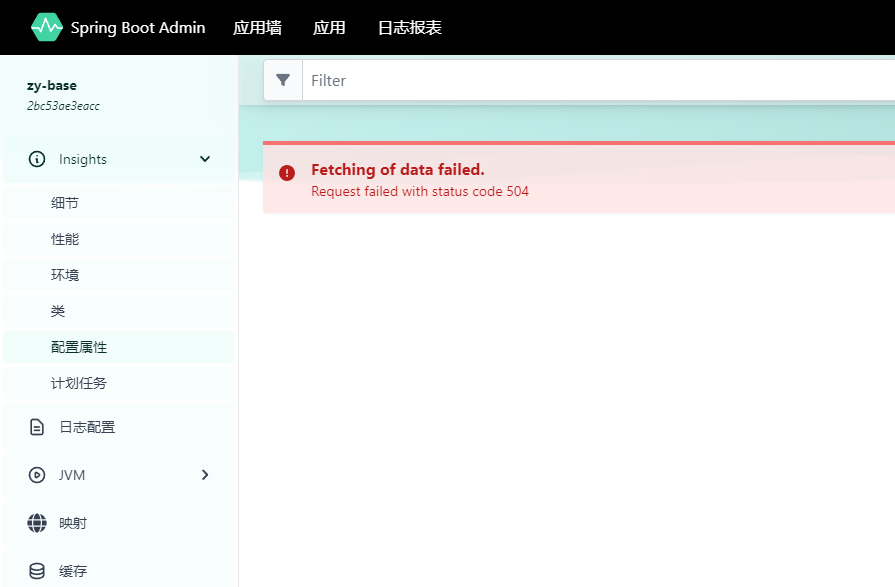Viewport: 895px width, 587px height.
Task: Select the info icon beside Insights
Action: click(x=35, y=159)
